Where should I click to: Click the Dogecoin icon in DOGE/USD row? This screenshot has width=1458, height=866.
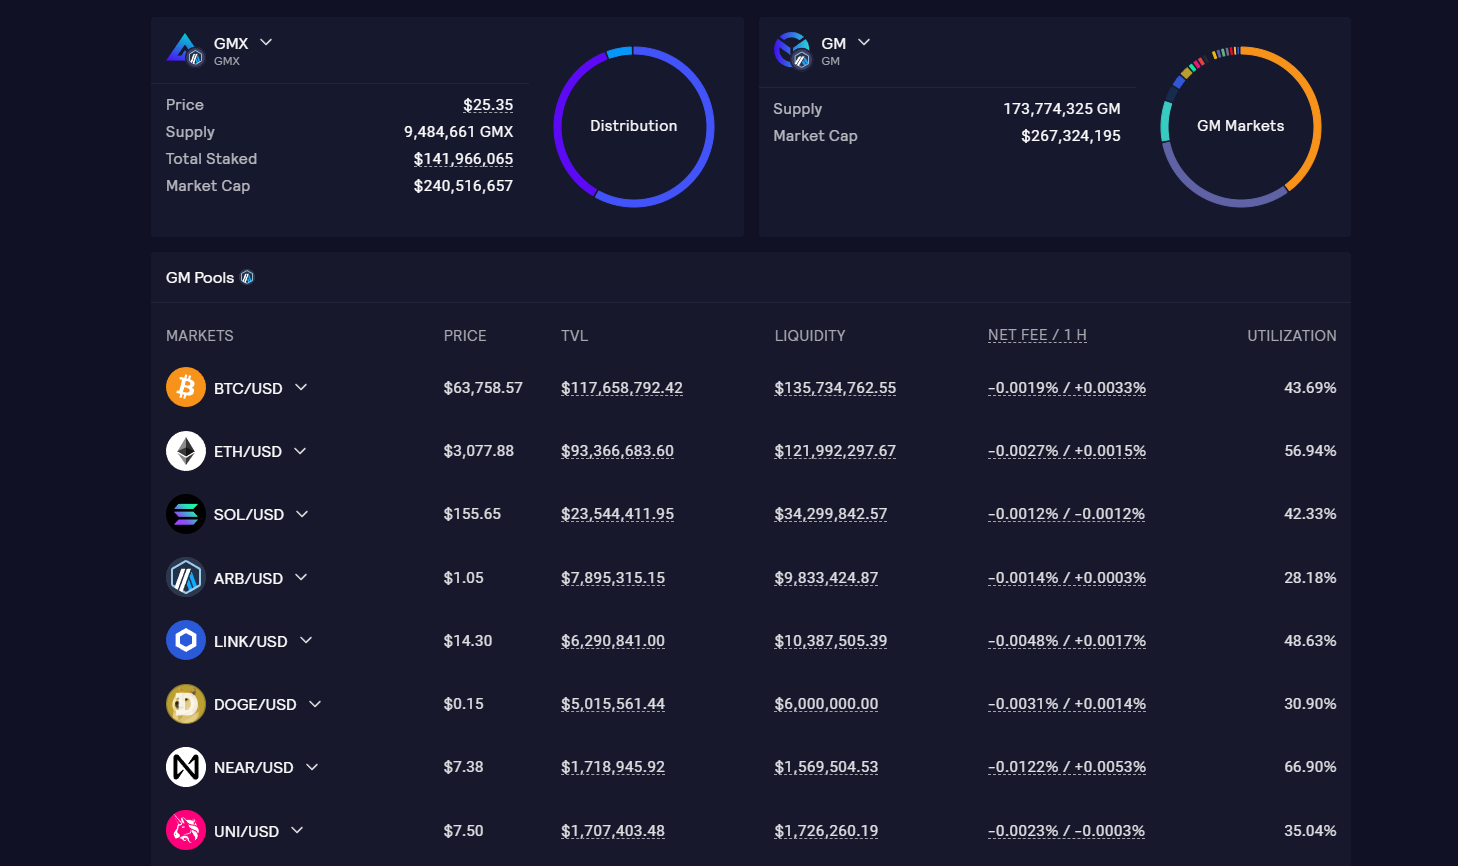[186, 704]
